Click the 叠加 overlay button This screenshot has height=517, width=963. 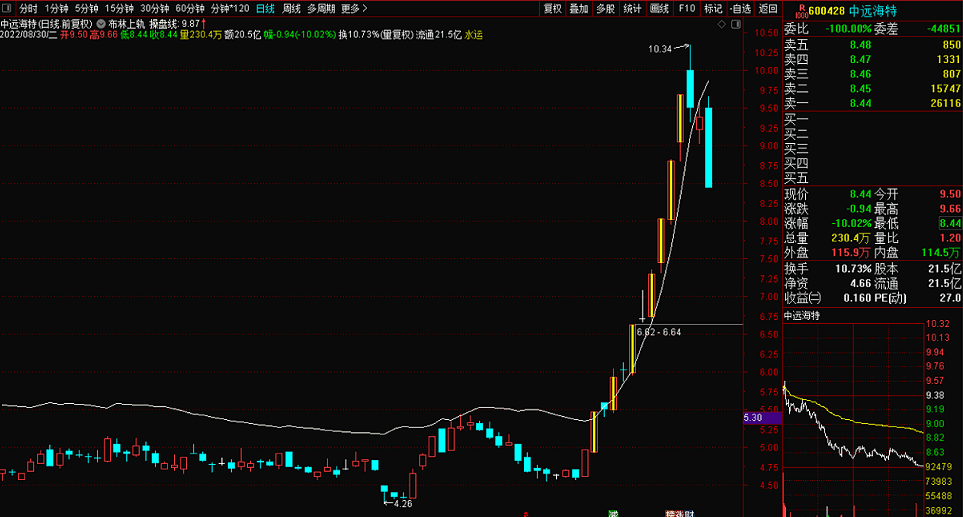tap(579, 9)
